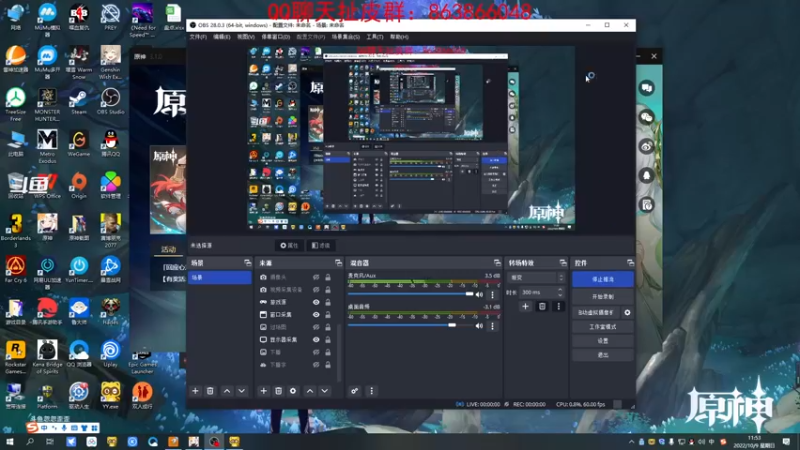Pop out the Audio Mixer dock panel

497,263
